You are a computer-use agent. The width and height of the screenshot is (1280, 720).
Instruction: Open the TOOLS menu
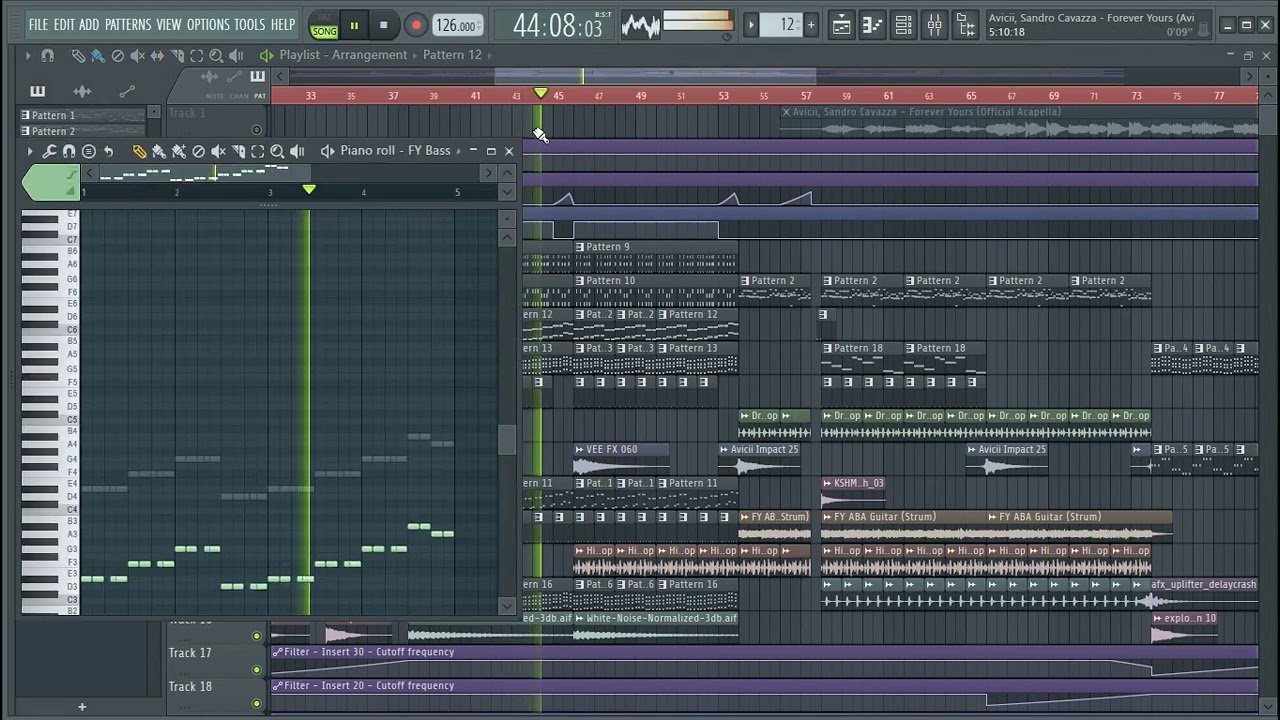[x=250, y=24]
